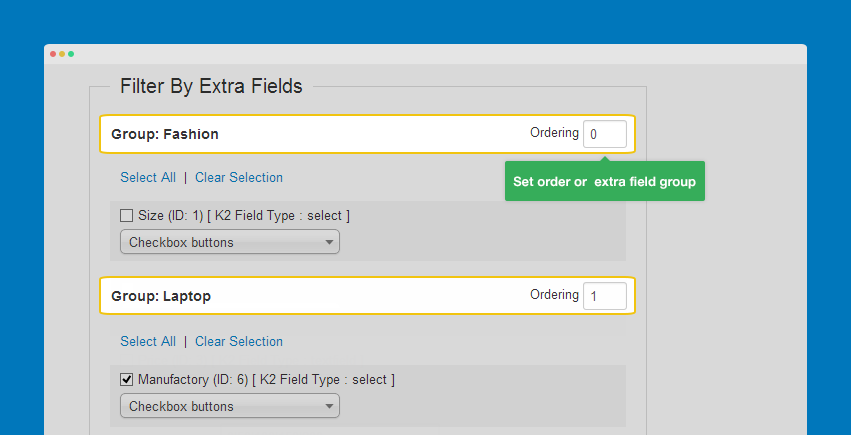Click the red window dot
The image size is (851, 435).
tap(53, 54)
